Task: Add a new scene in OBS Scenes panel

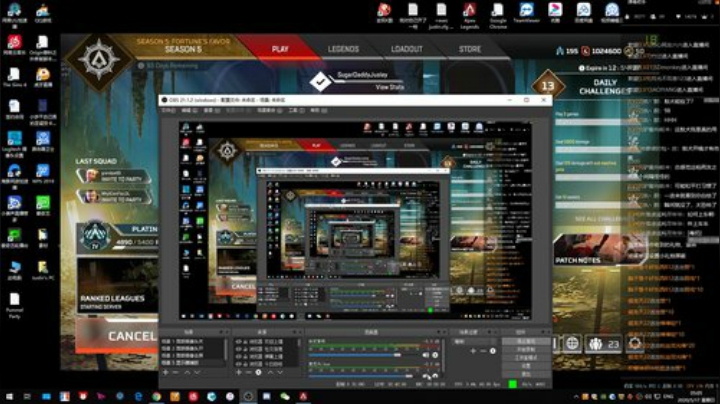Action: coord(166,372)
